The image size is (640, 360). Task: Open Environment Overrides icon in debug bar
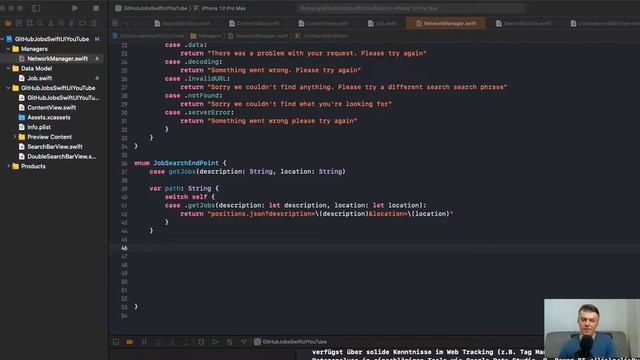pos(229,342)
